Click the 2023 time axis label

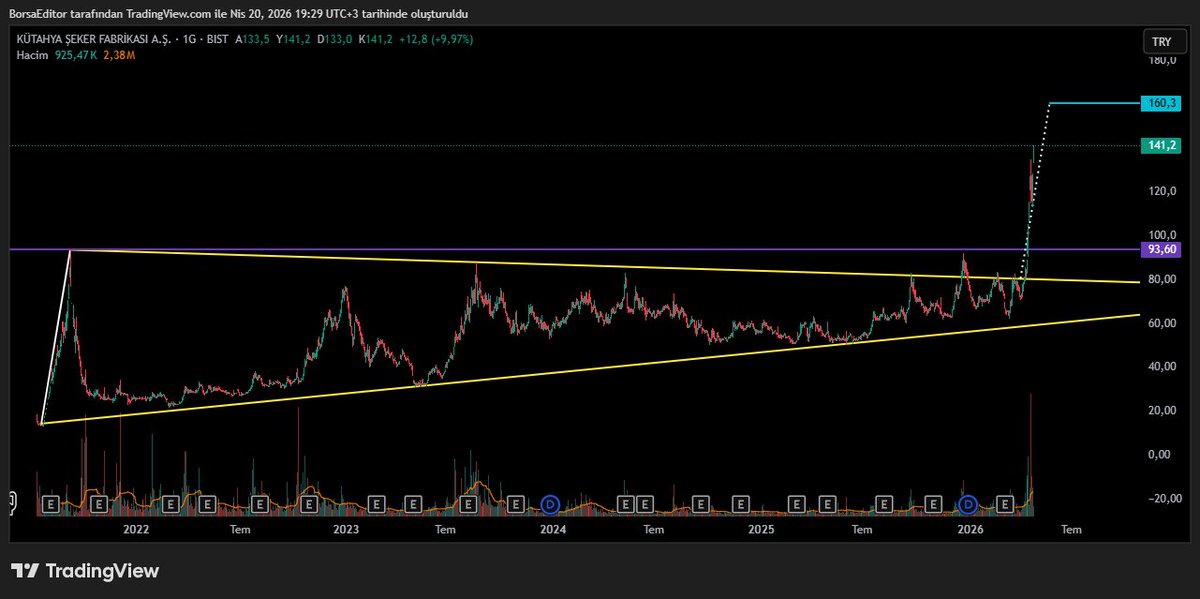[x=346, y=528]
